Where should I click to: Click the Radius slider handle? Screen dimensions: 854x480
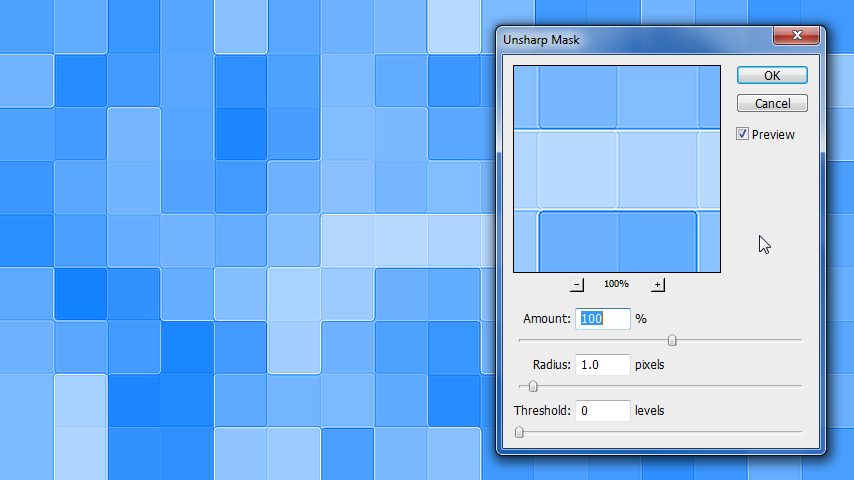click(x=533, y=386)
